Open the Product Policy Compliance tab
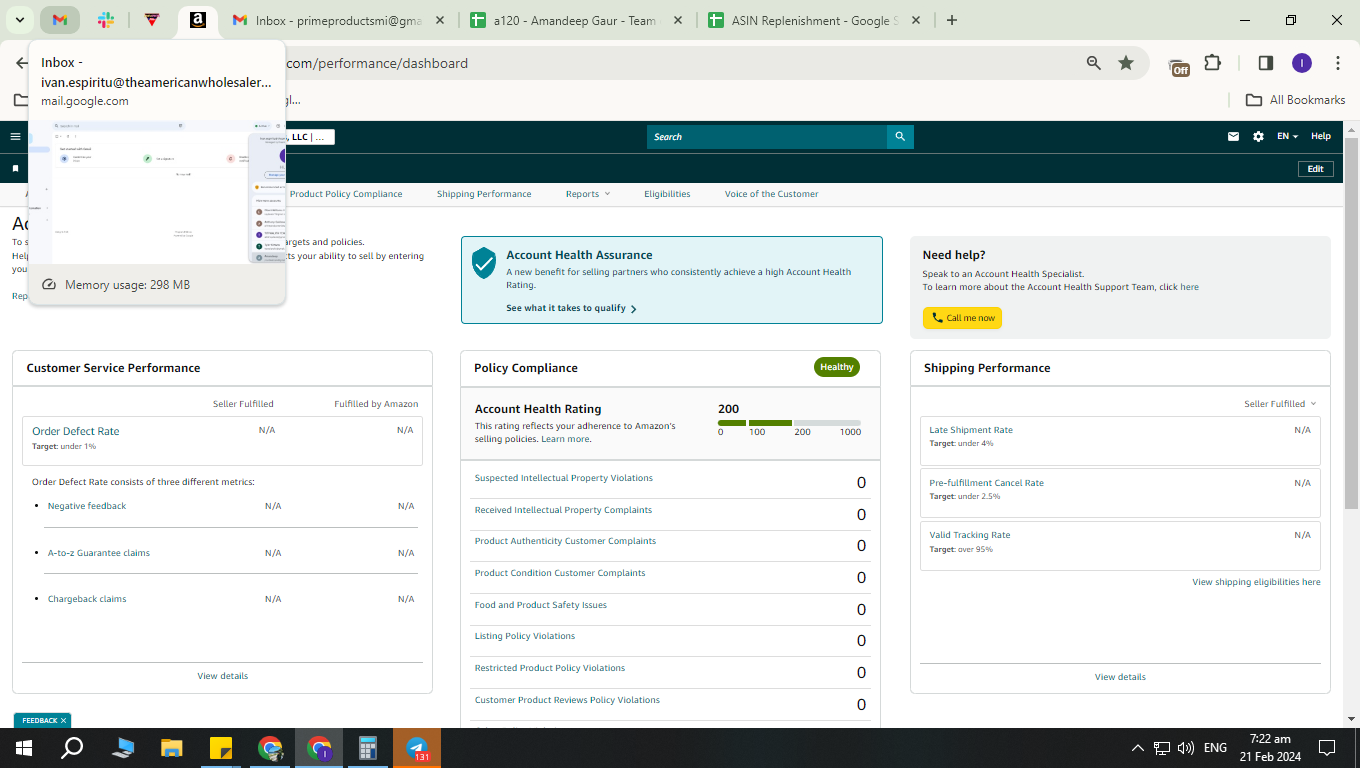Screen dimensions: 1360x768 click(346, 194)
